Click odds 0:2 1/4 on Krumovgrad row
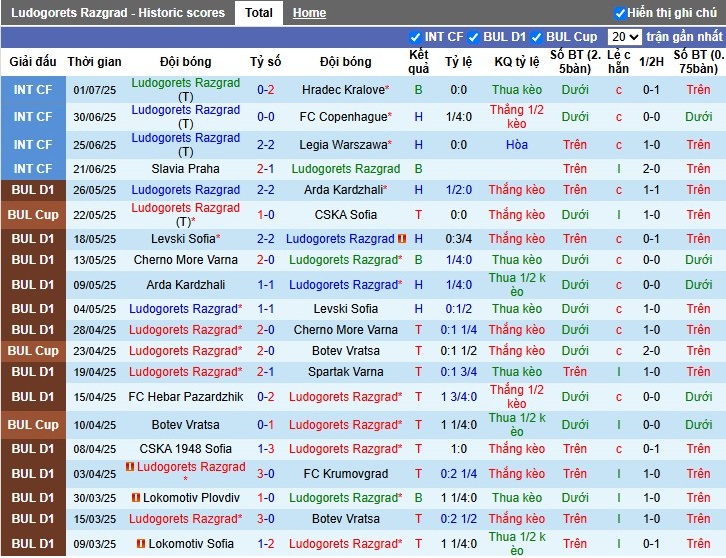Screen dimensions: 726x558 pyautogui.click(x=458, y=473)
